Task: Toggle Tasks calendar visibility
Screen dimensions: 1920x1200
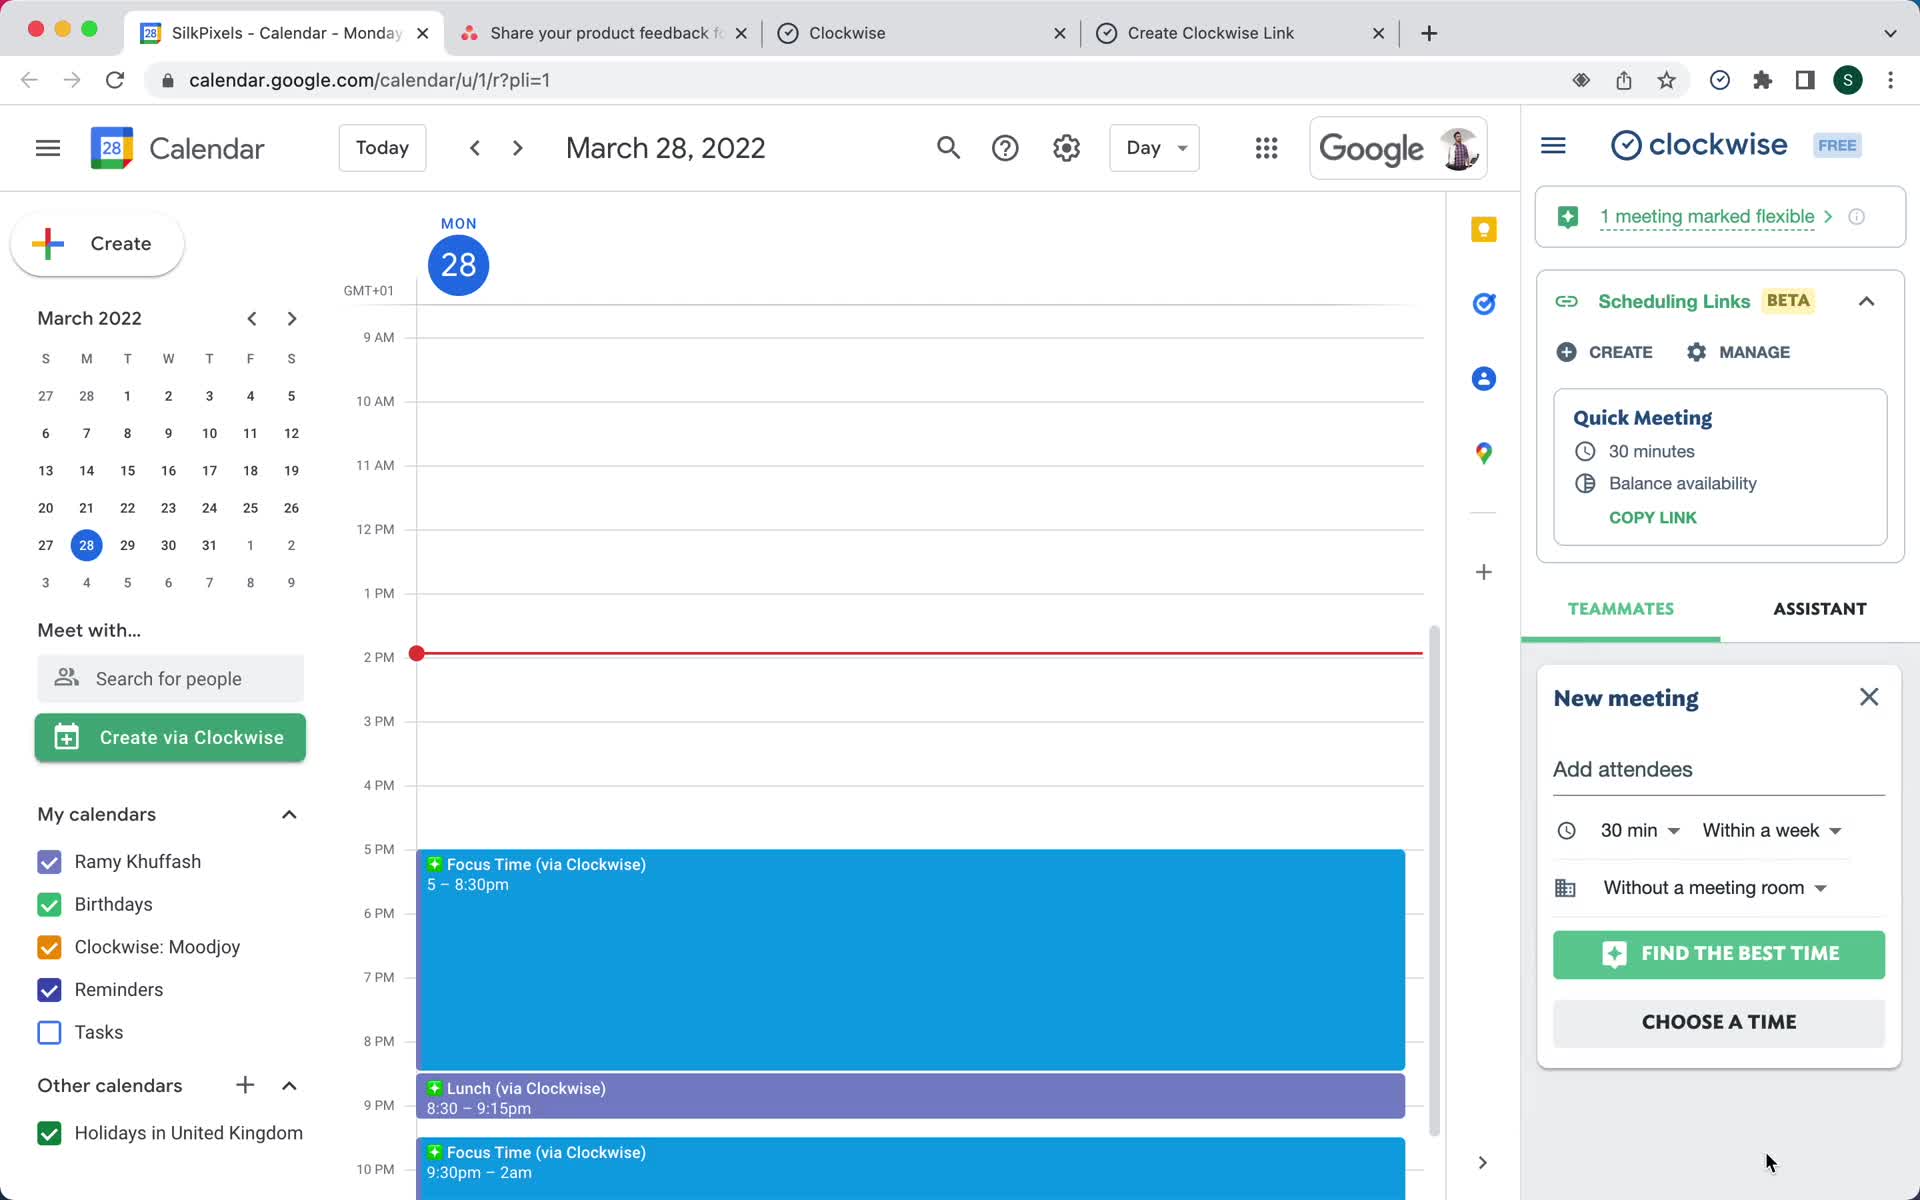Action: (x=50, y=1031)
